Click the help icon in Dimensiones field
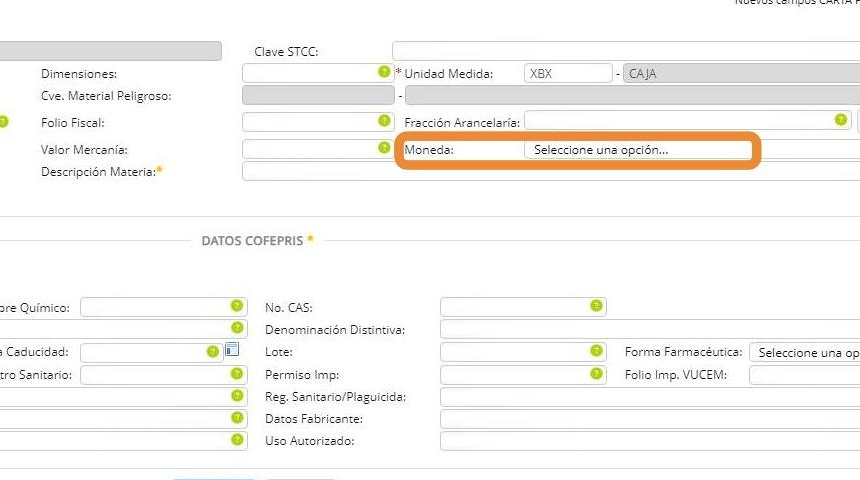The width and height of the screenshot is (860, 480). (x=384, y=73)
